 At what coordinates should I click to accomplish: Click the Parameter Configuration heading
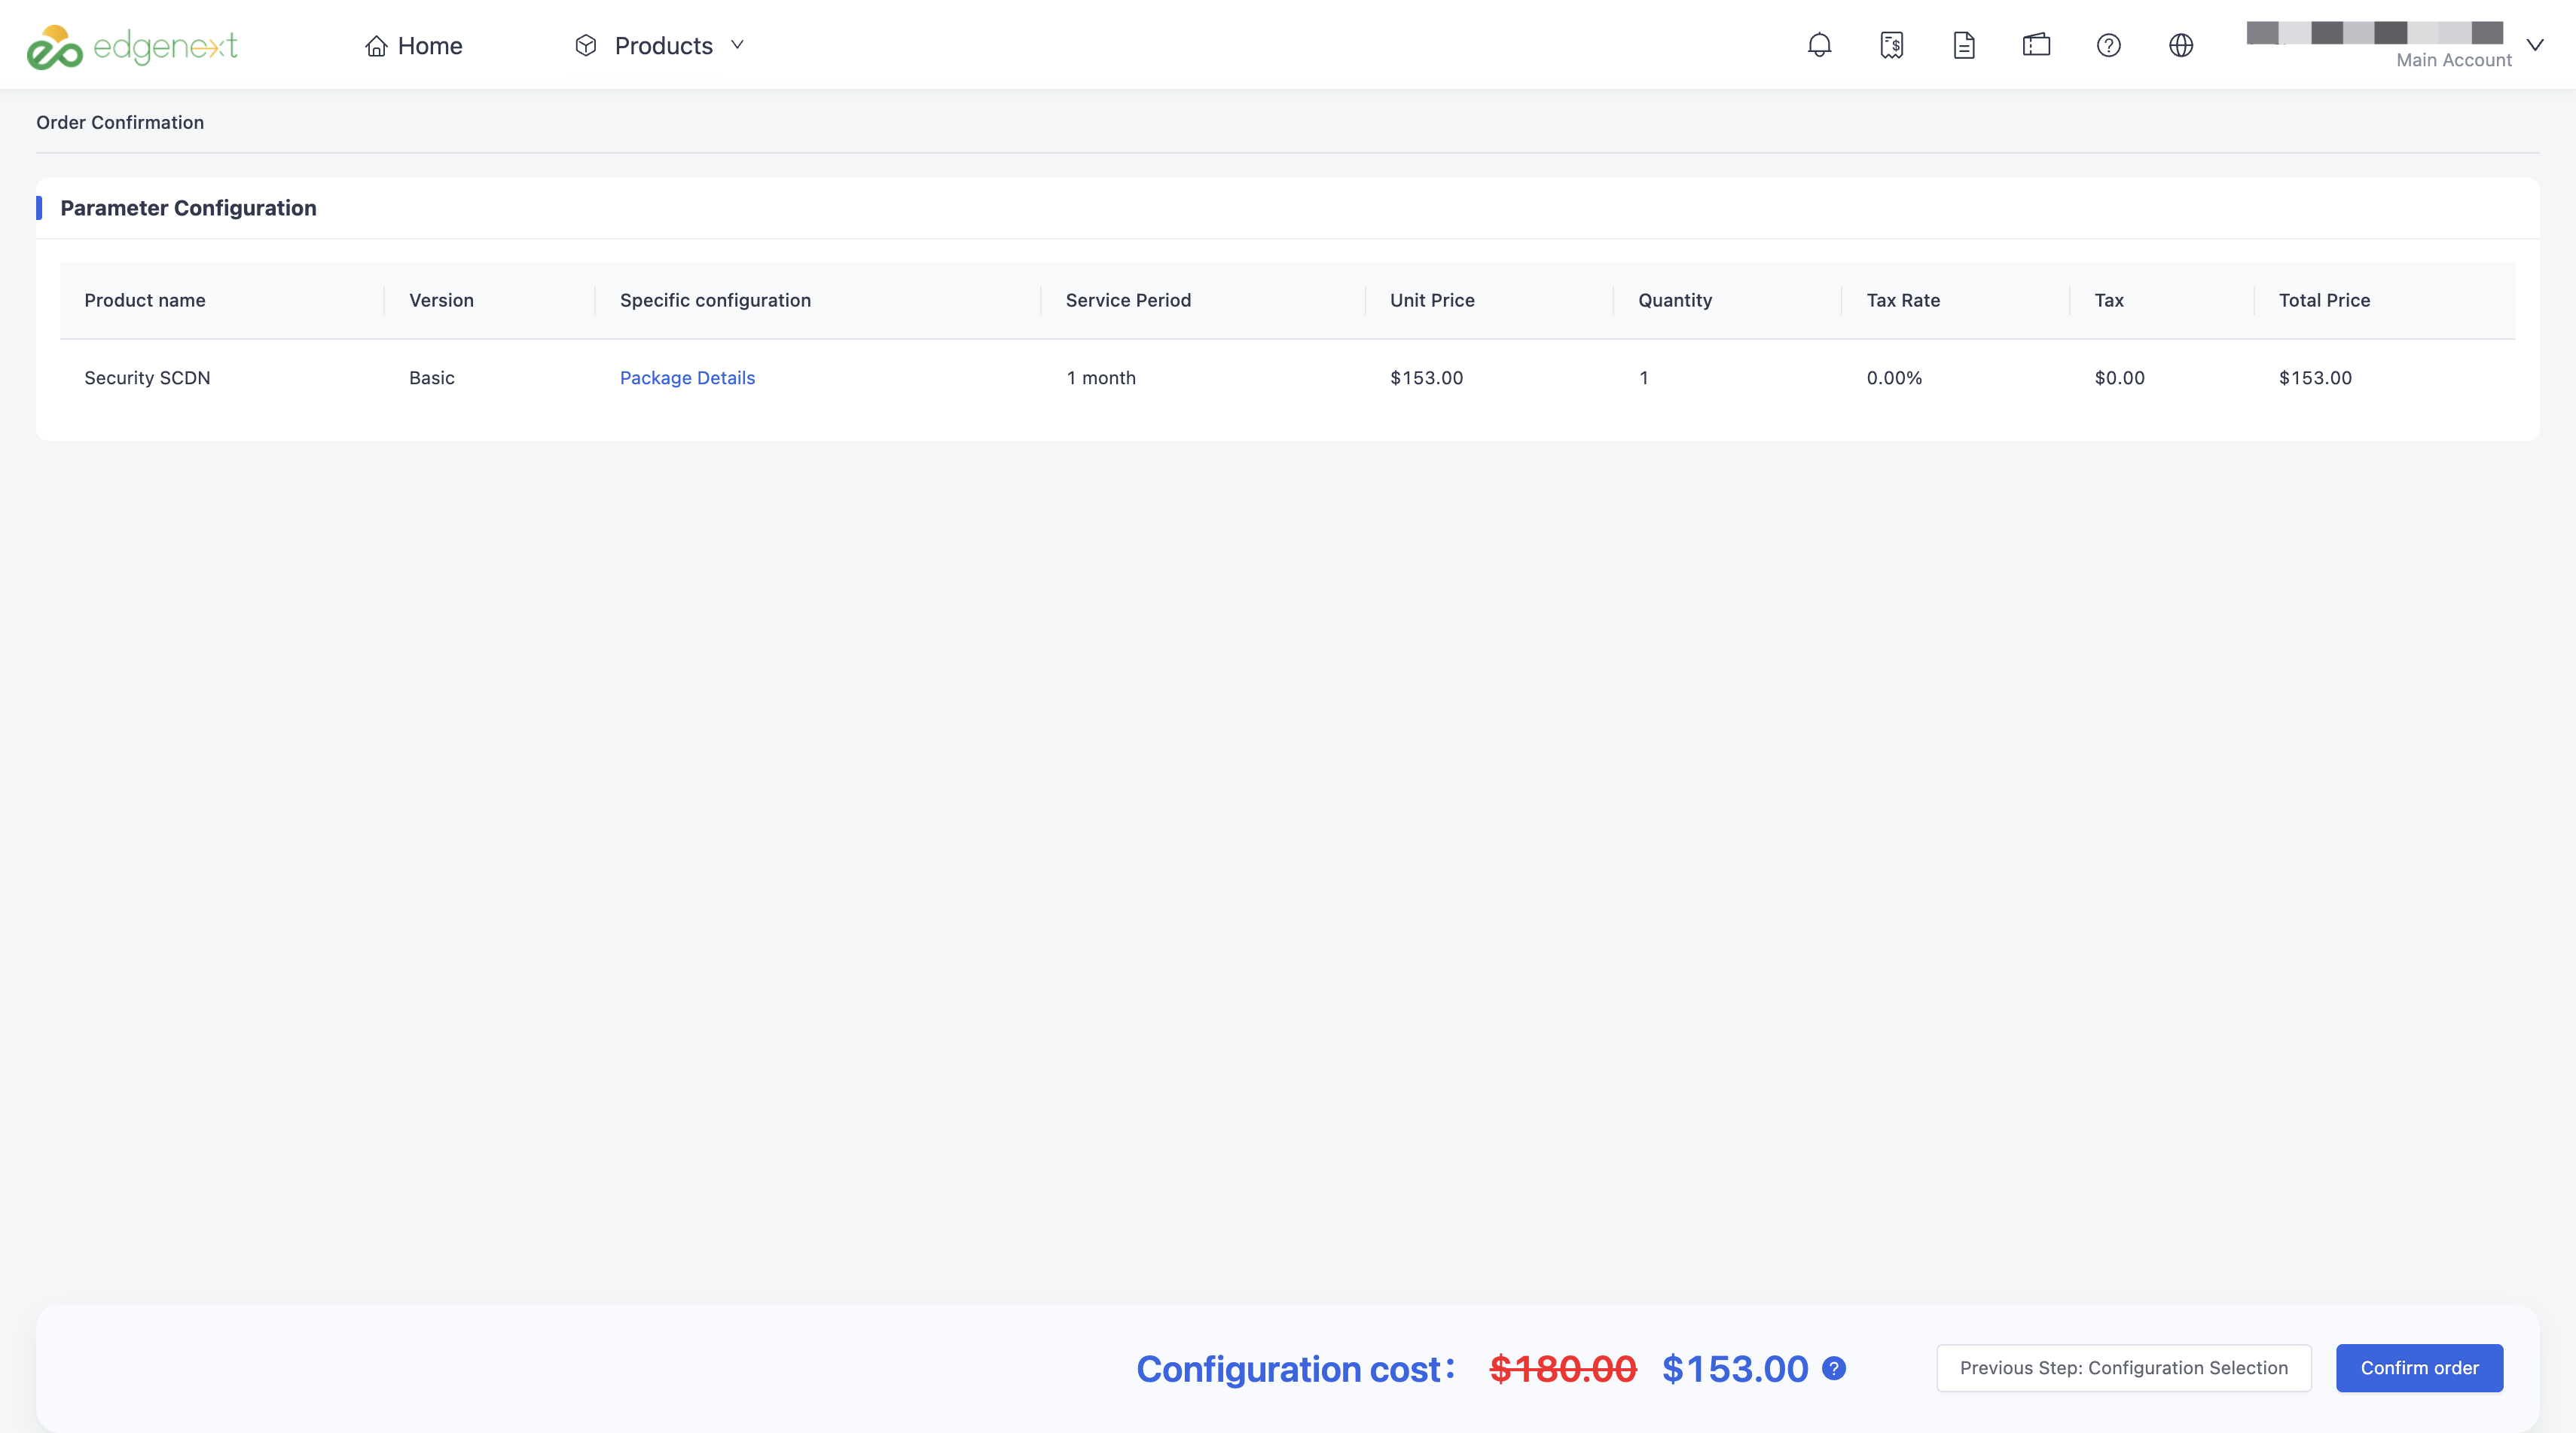188,208
